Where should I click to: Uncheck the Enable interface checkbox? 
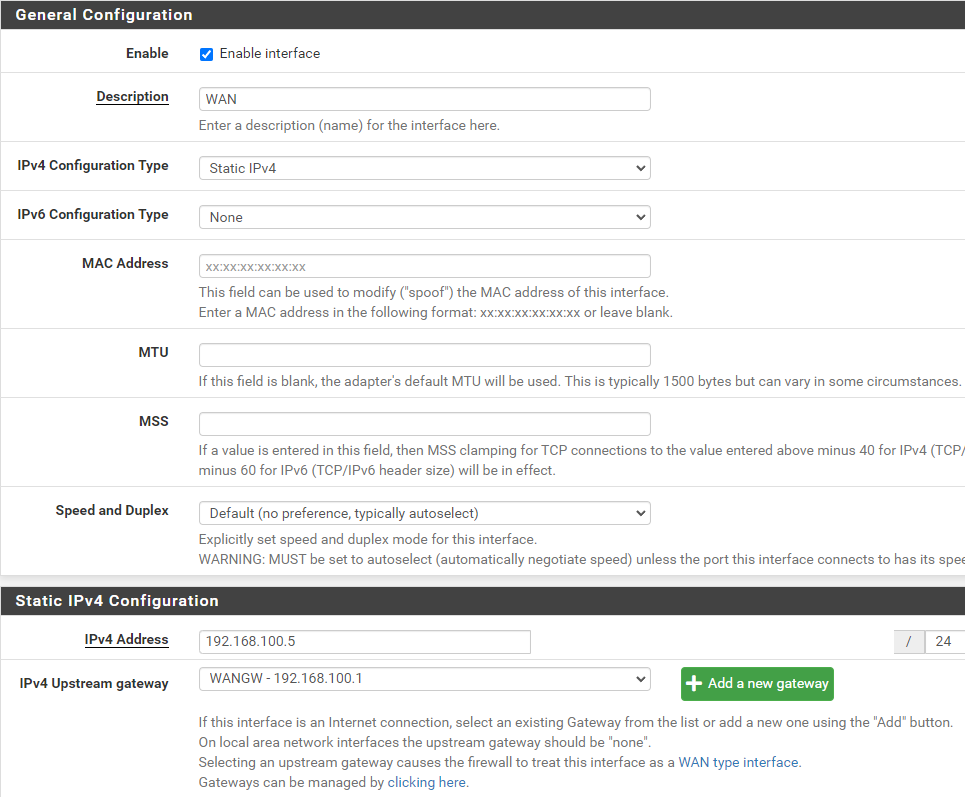pyautogui.click(x=206, y=54)
